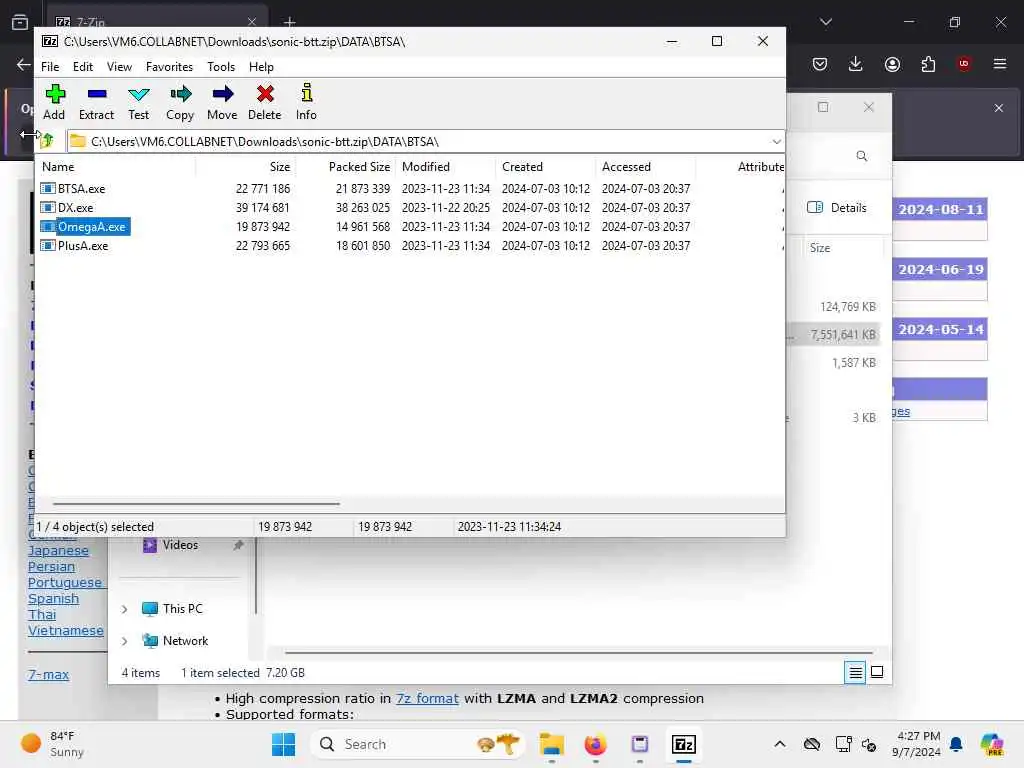Click the Info toolbar icon

[306, 102]
